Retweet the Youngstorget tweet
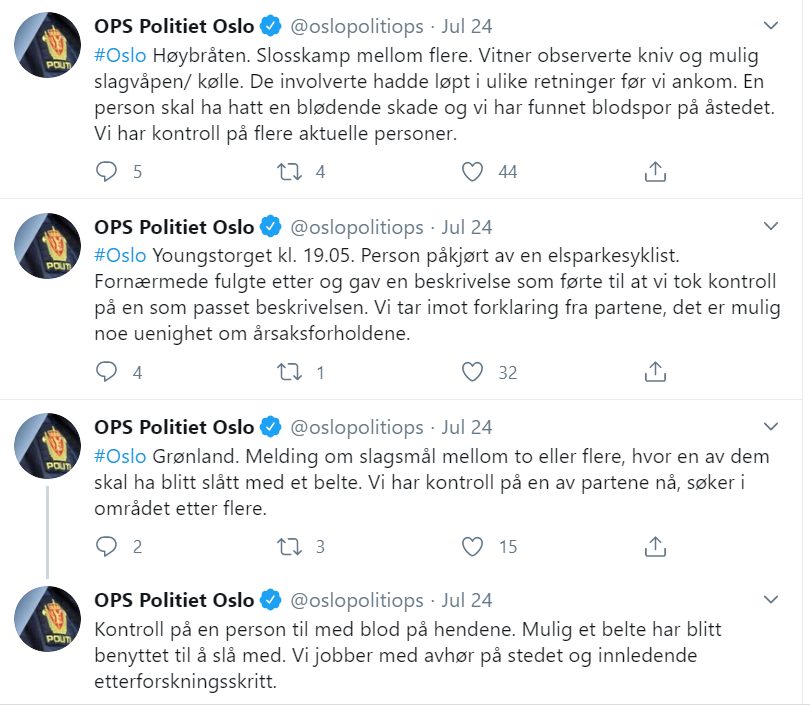The width and height of the screenshot is (810, 705). (289, 372)
